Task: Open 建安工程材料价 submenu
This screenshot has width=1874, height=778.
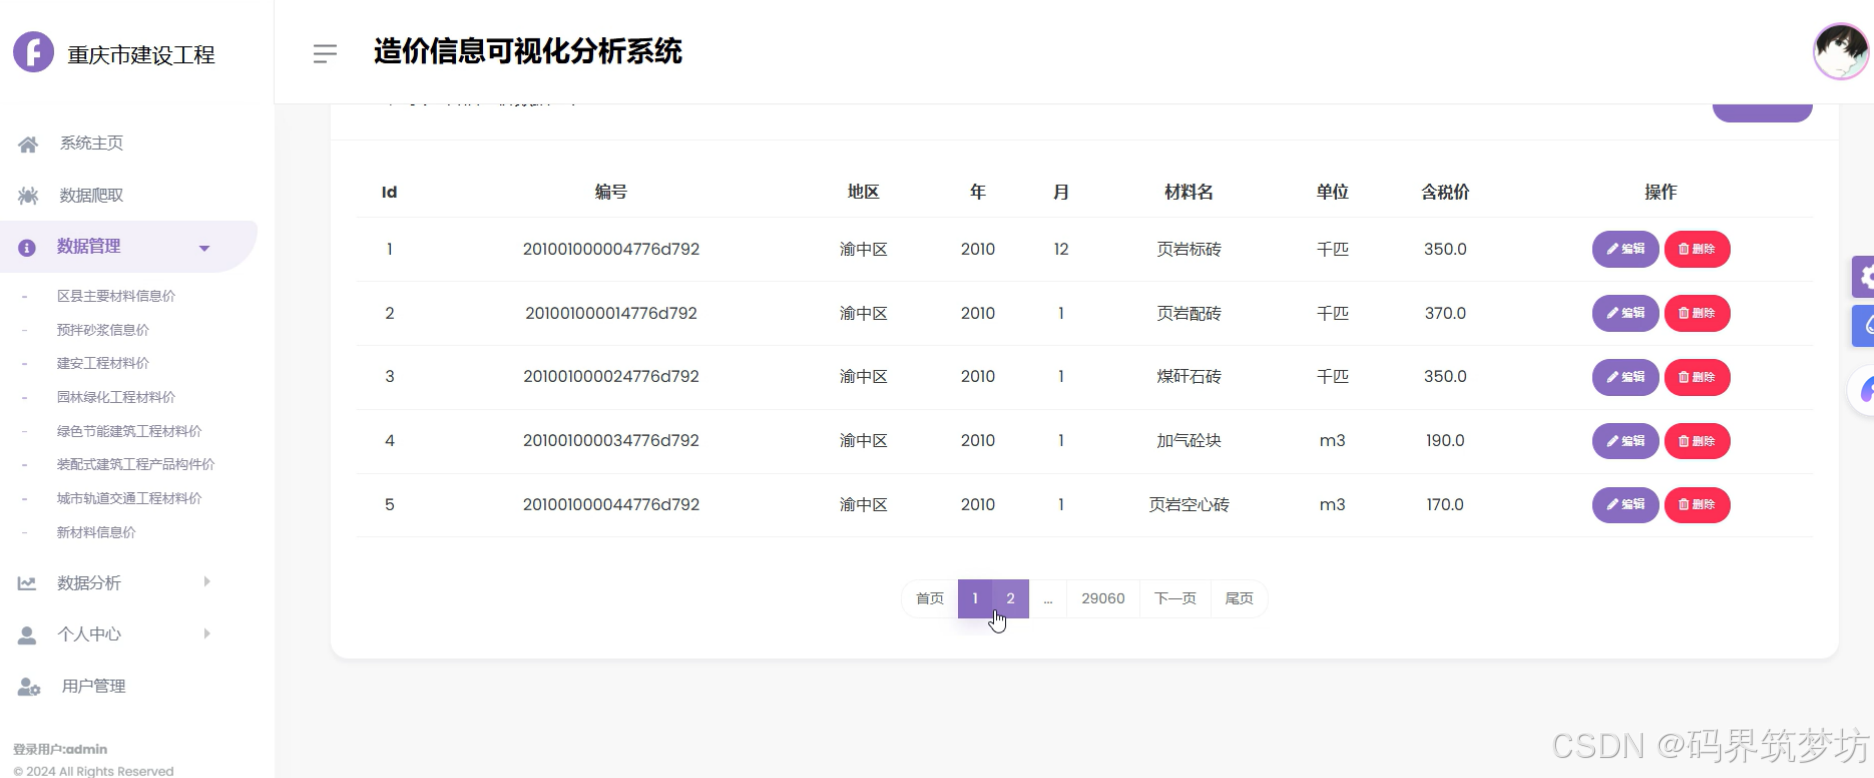Action: click(x=103, y=363)
